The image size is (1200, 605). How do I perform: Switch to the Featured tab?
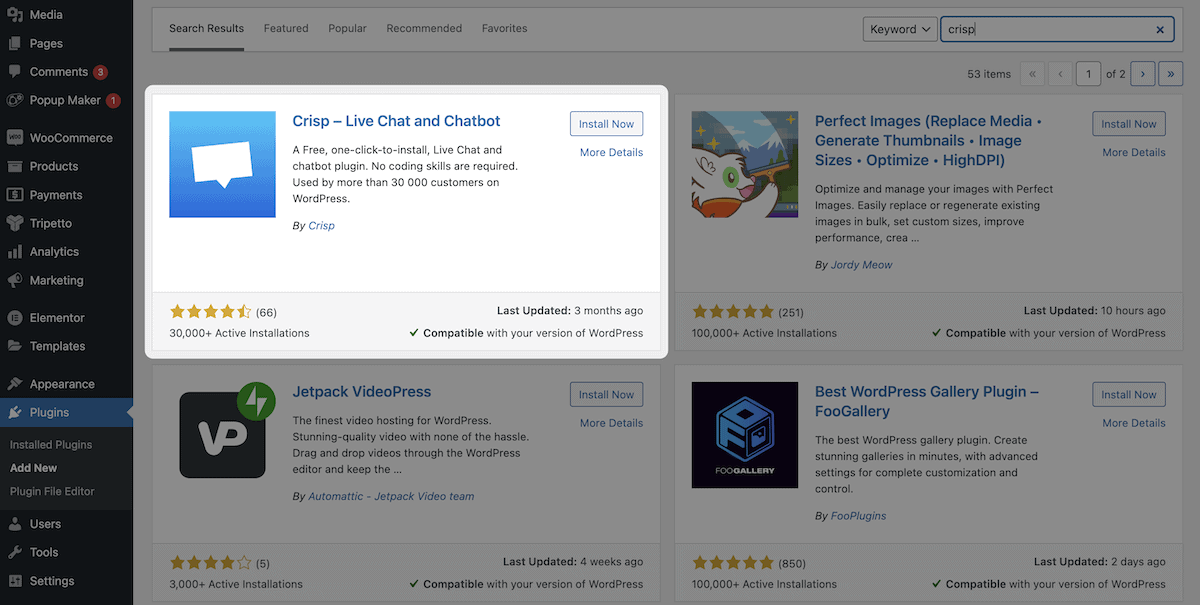click(286, 28)
